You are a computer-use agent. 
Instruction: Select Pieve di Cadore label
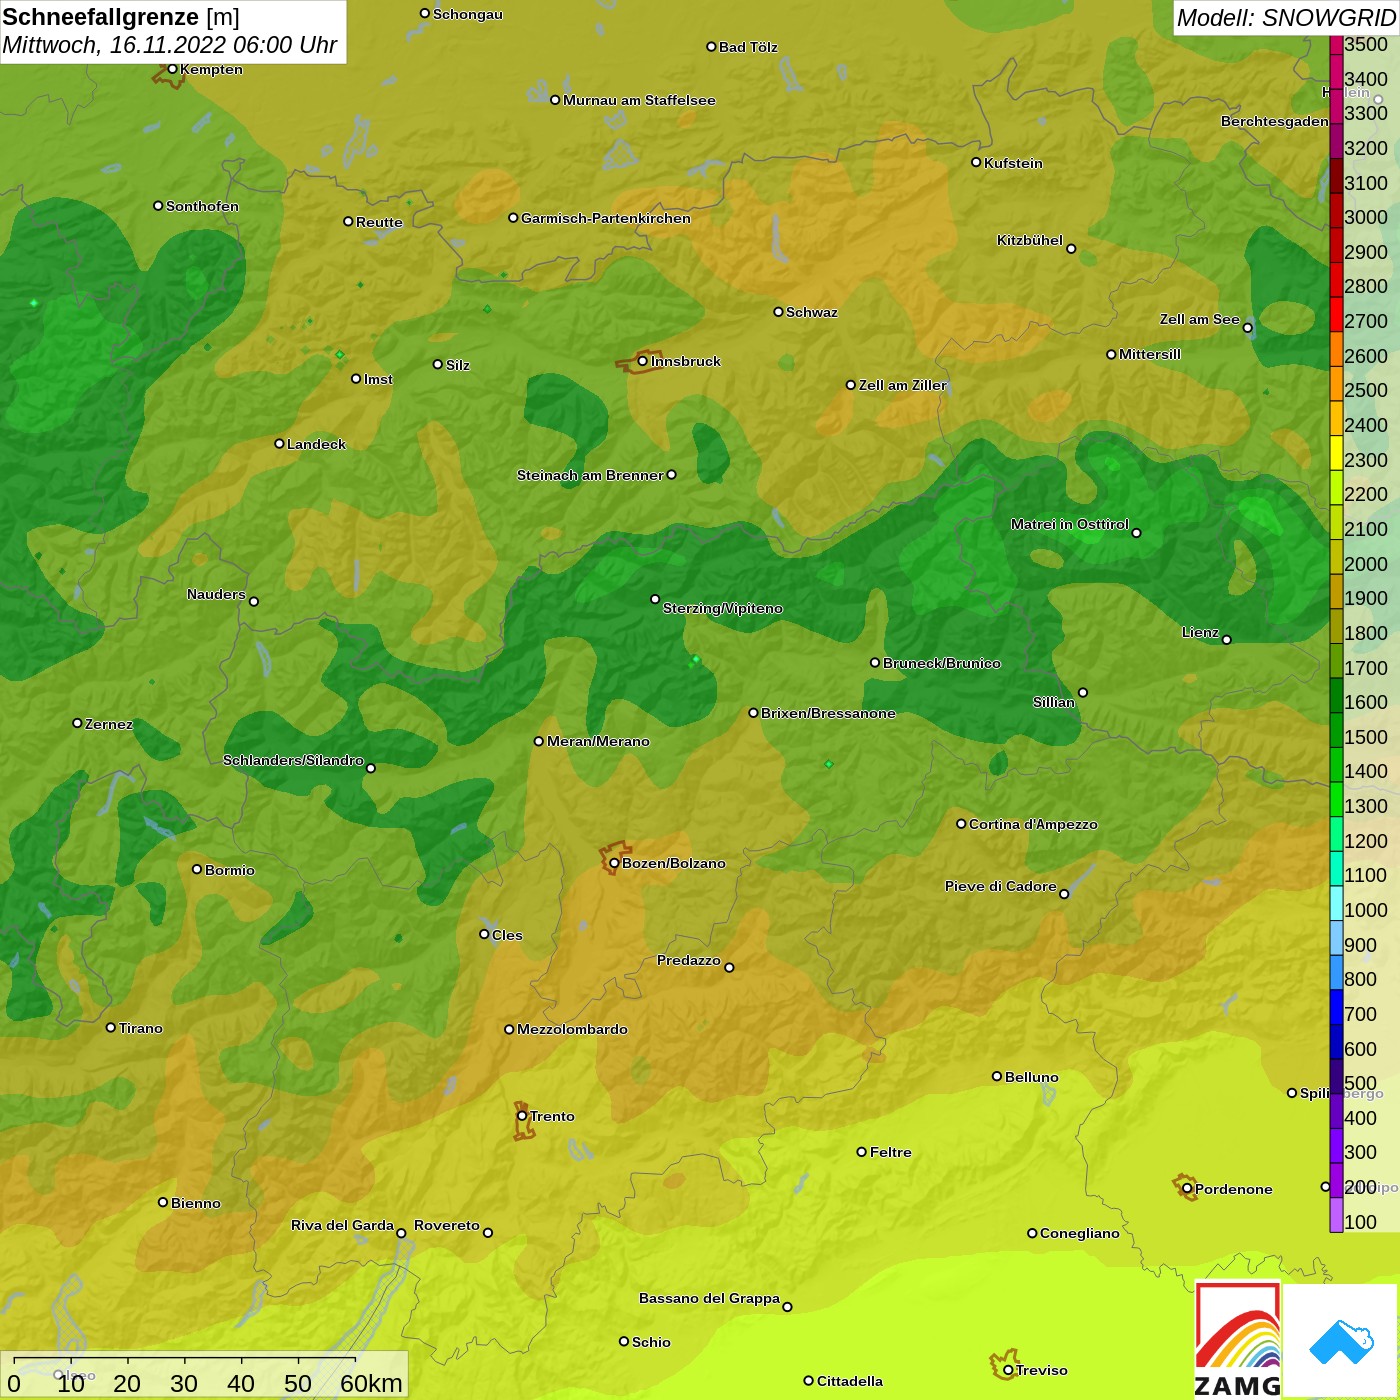(1001, 886)
